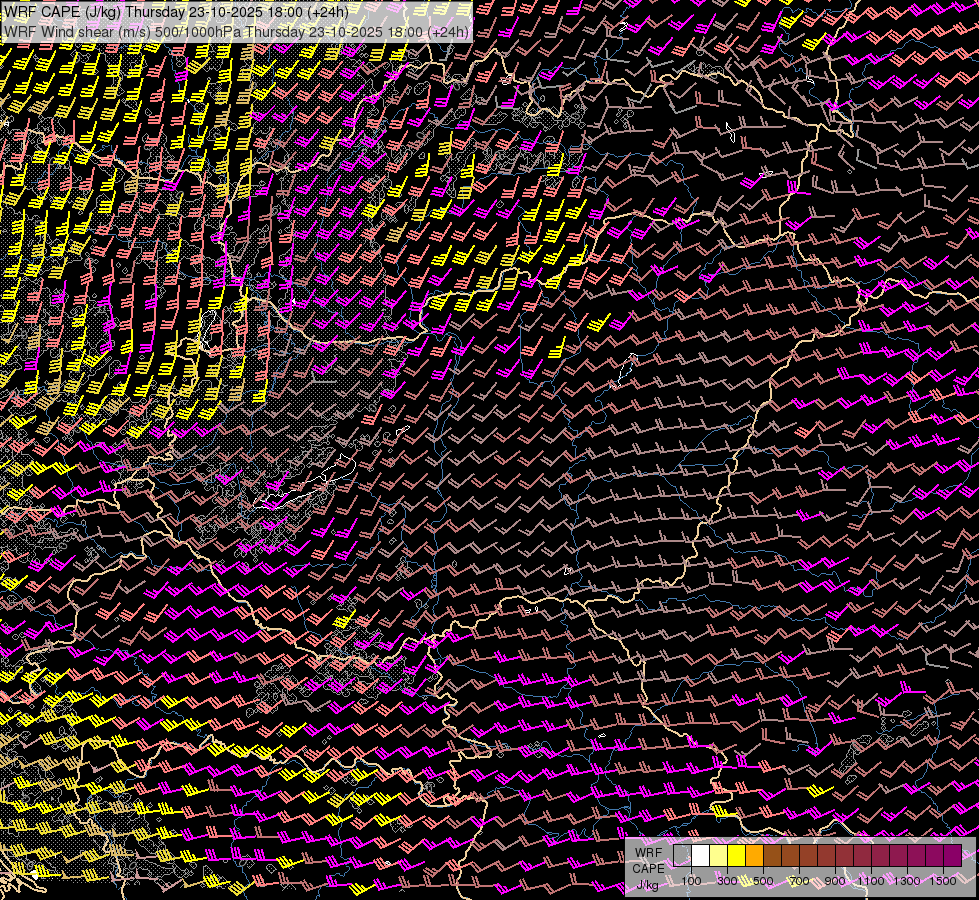Viewport: 979px width, 900px height.
Task: Click the 900 label in legend
Action: pyautogui.click(x=835, y=881)
